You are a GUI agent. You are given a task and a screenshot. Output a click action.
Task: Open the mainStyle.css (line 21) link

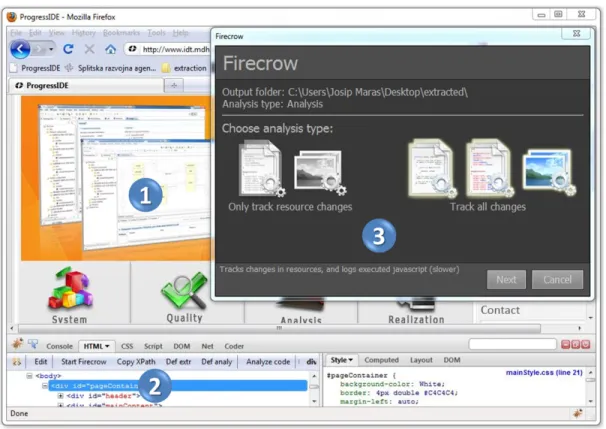coord(544,373)
